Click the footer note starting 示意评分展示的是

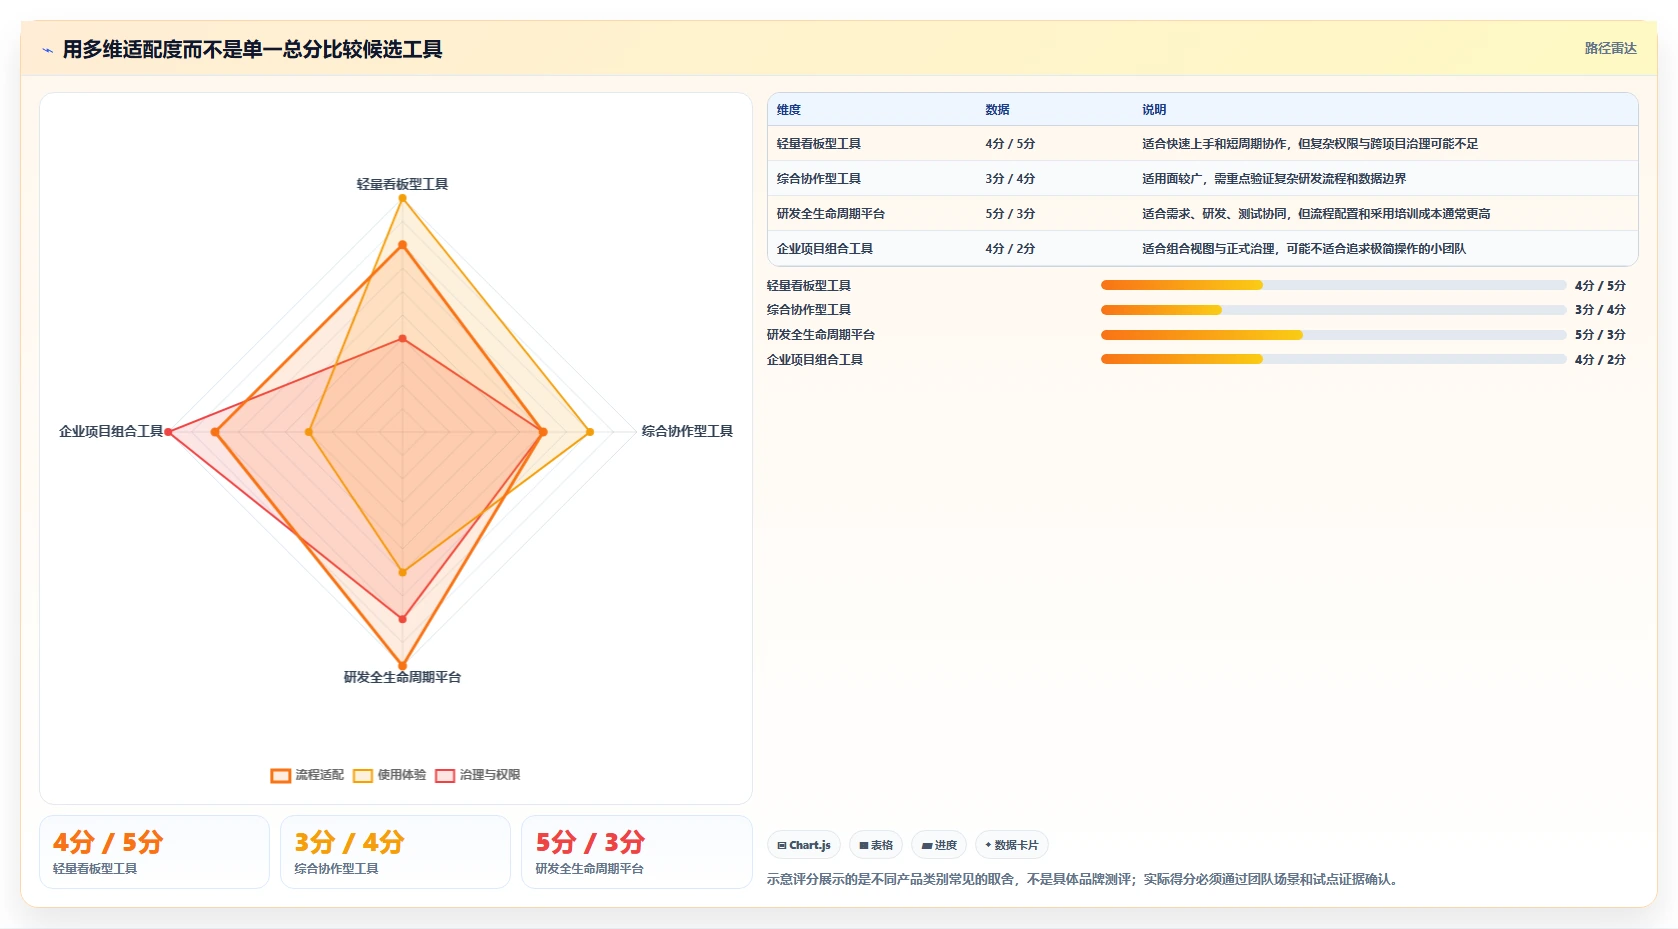pyautogui.click(x=1085, y=879)
